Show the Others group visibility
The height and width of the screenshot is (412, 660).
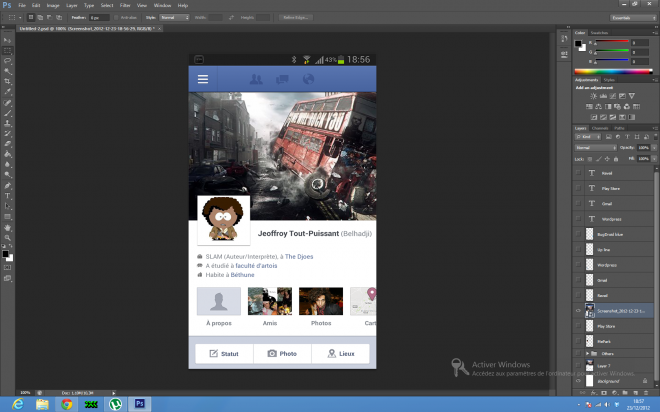[x=578, y=354]
